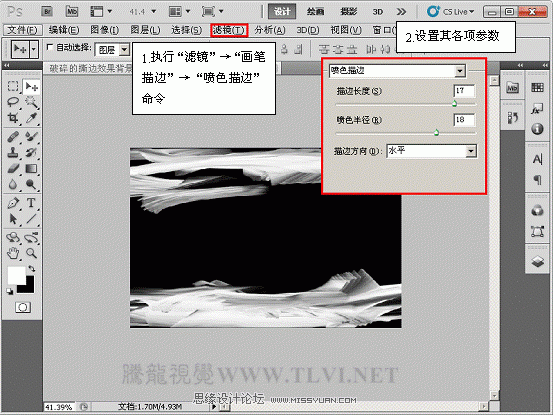Open the View Extras dropdown

pyautogui.click(x=101, y=12)
